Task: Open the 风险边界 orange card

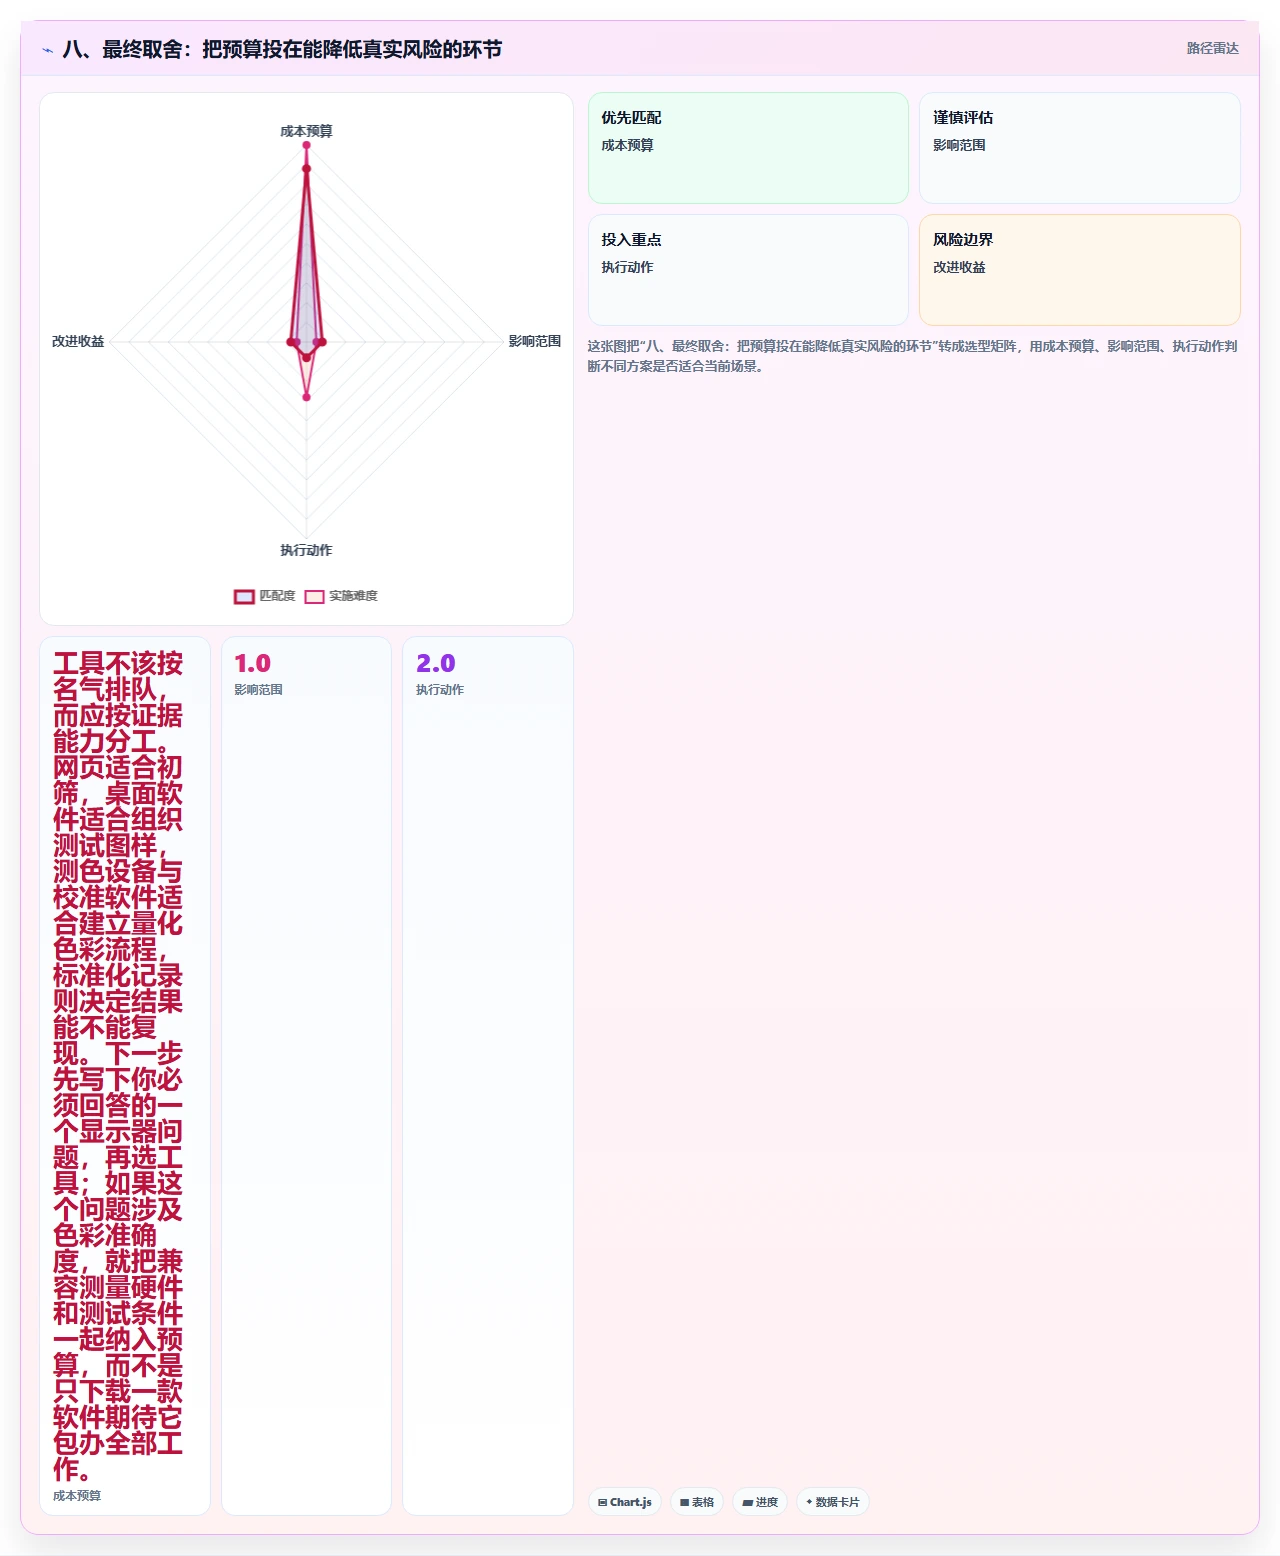Action: tap(1080, 270)
